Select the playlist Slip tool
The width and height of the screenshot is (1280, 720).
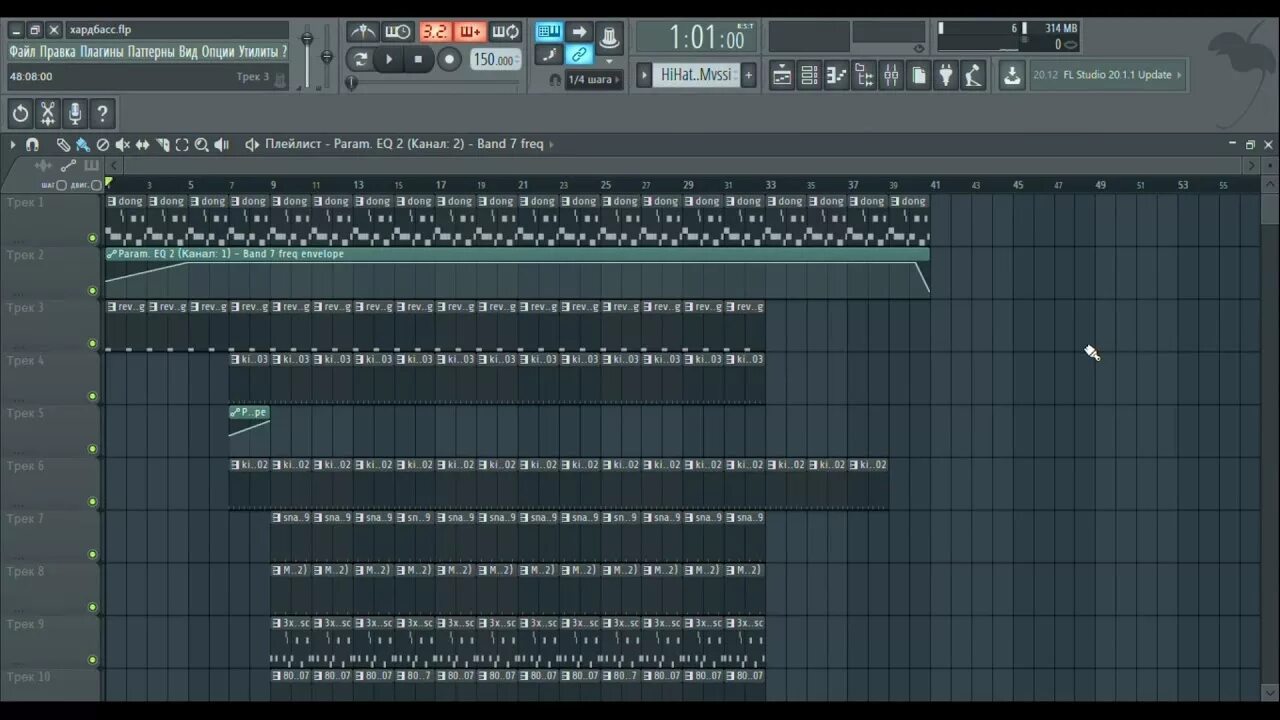[x=143, y=145]
